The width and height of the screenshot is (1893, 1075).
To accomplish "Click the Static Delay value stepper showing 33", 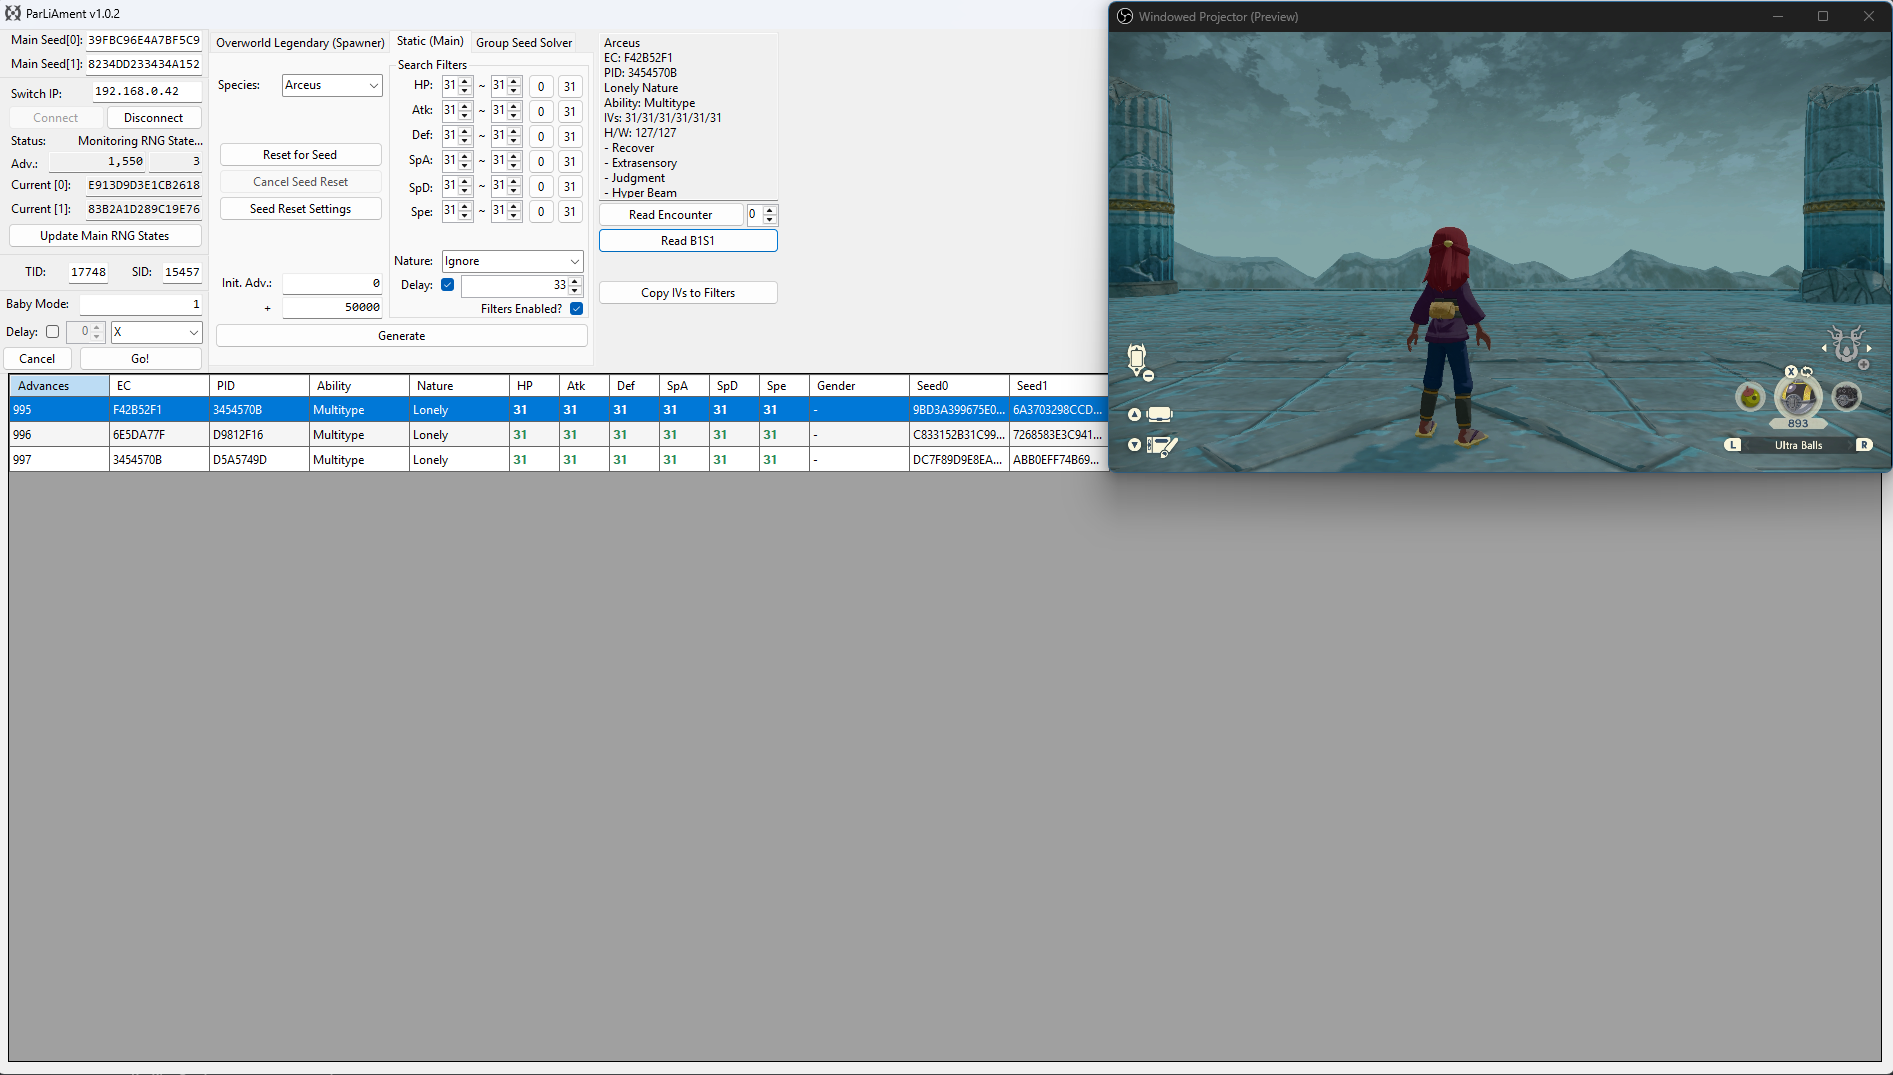I will click(521, 285).
